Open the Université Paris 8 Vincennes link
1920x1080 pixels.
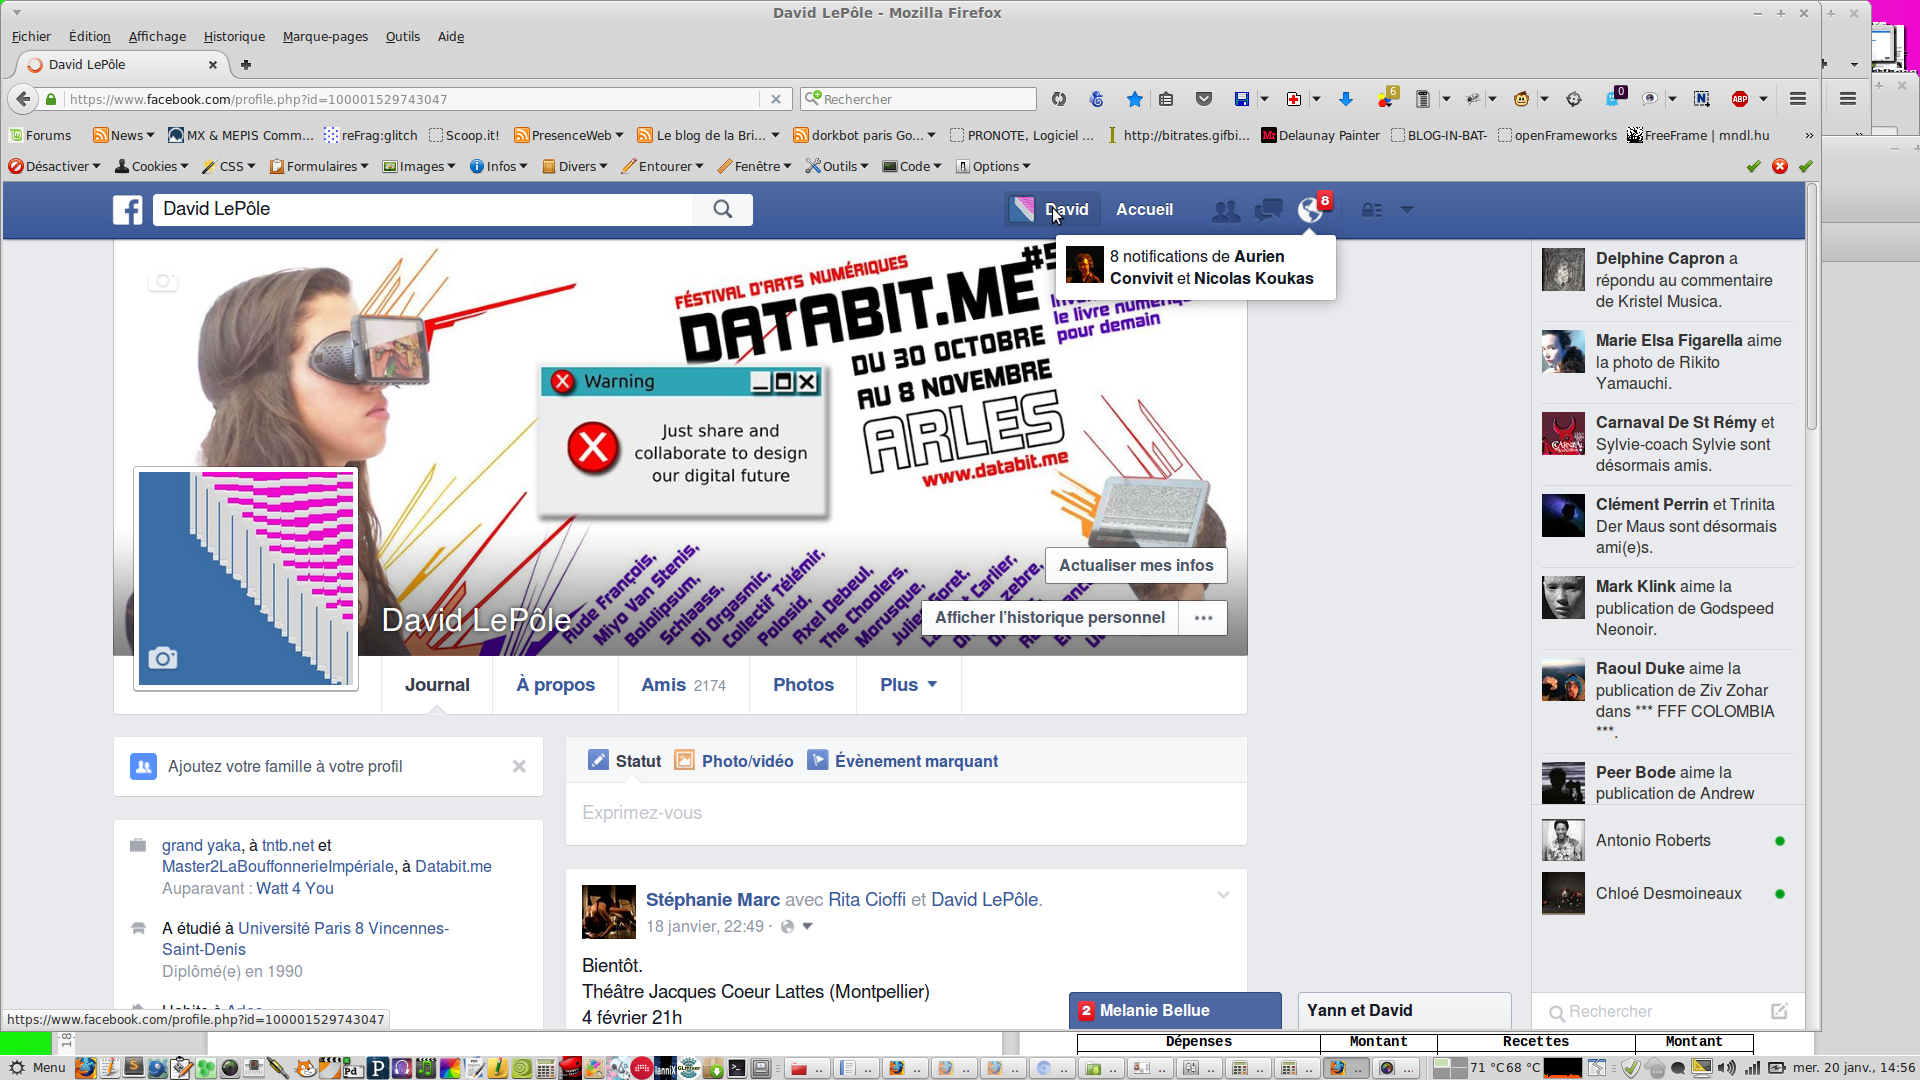343,928
